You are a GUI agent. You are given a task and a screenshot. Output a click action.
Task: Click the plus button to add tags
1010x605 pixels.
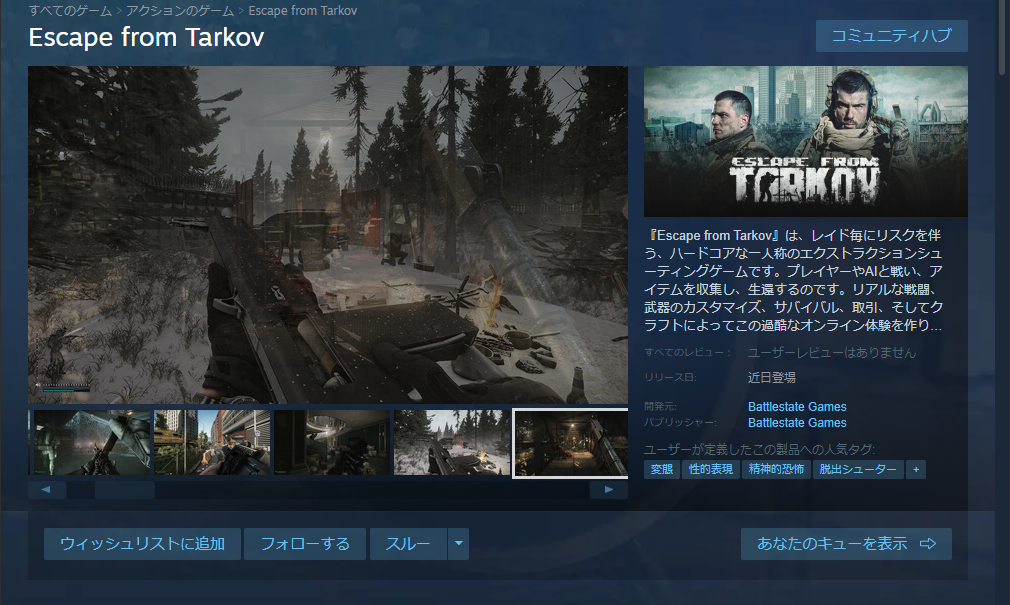coord(916,469)
